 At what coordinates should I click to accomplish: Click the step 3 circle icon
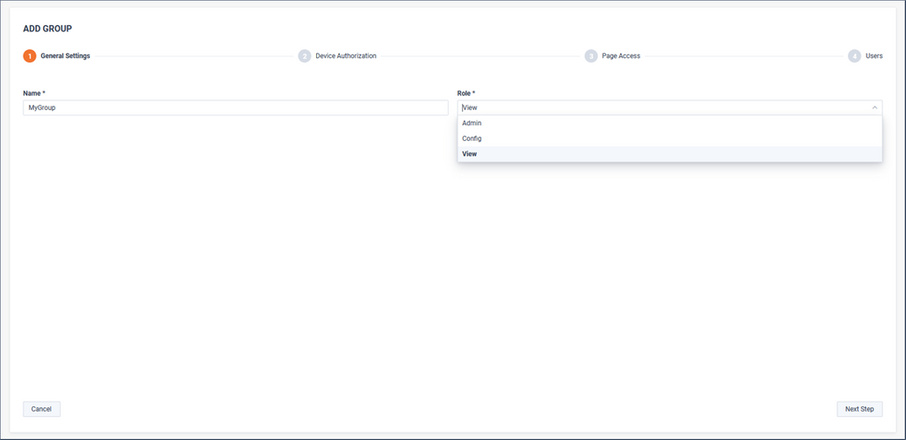point(591,56)
